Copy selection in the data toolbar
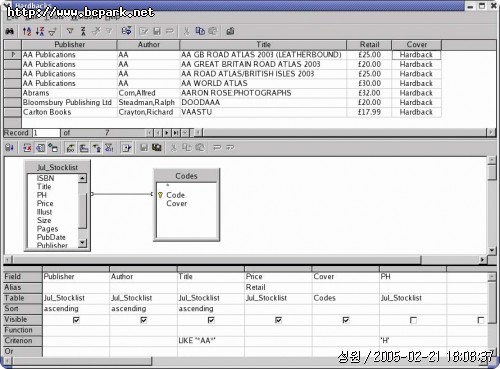This screenshot has height=369, width=500. tap(200, 31)
